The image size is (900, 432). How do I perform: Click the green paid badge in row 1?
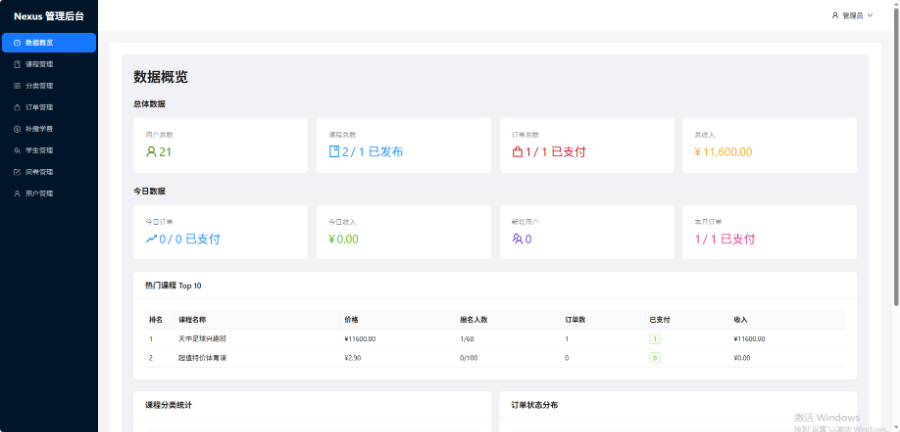[654, 339]
